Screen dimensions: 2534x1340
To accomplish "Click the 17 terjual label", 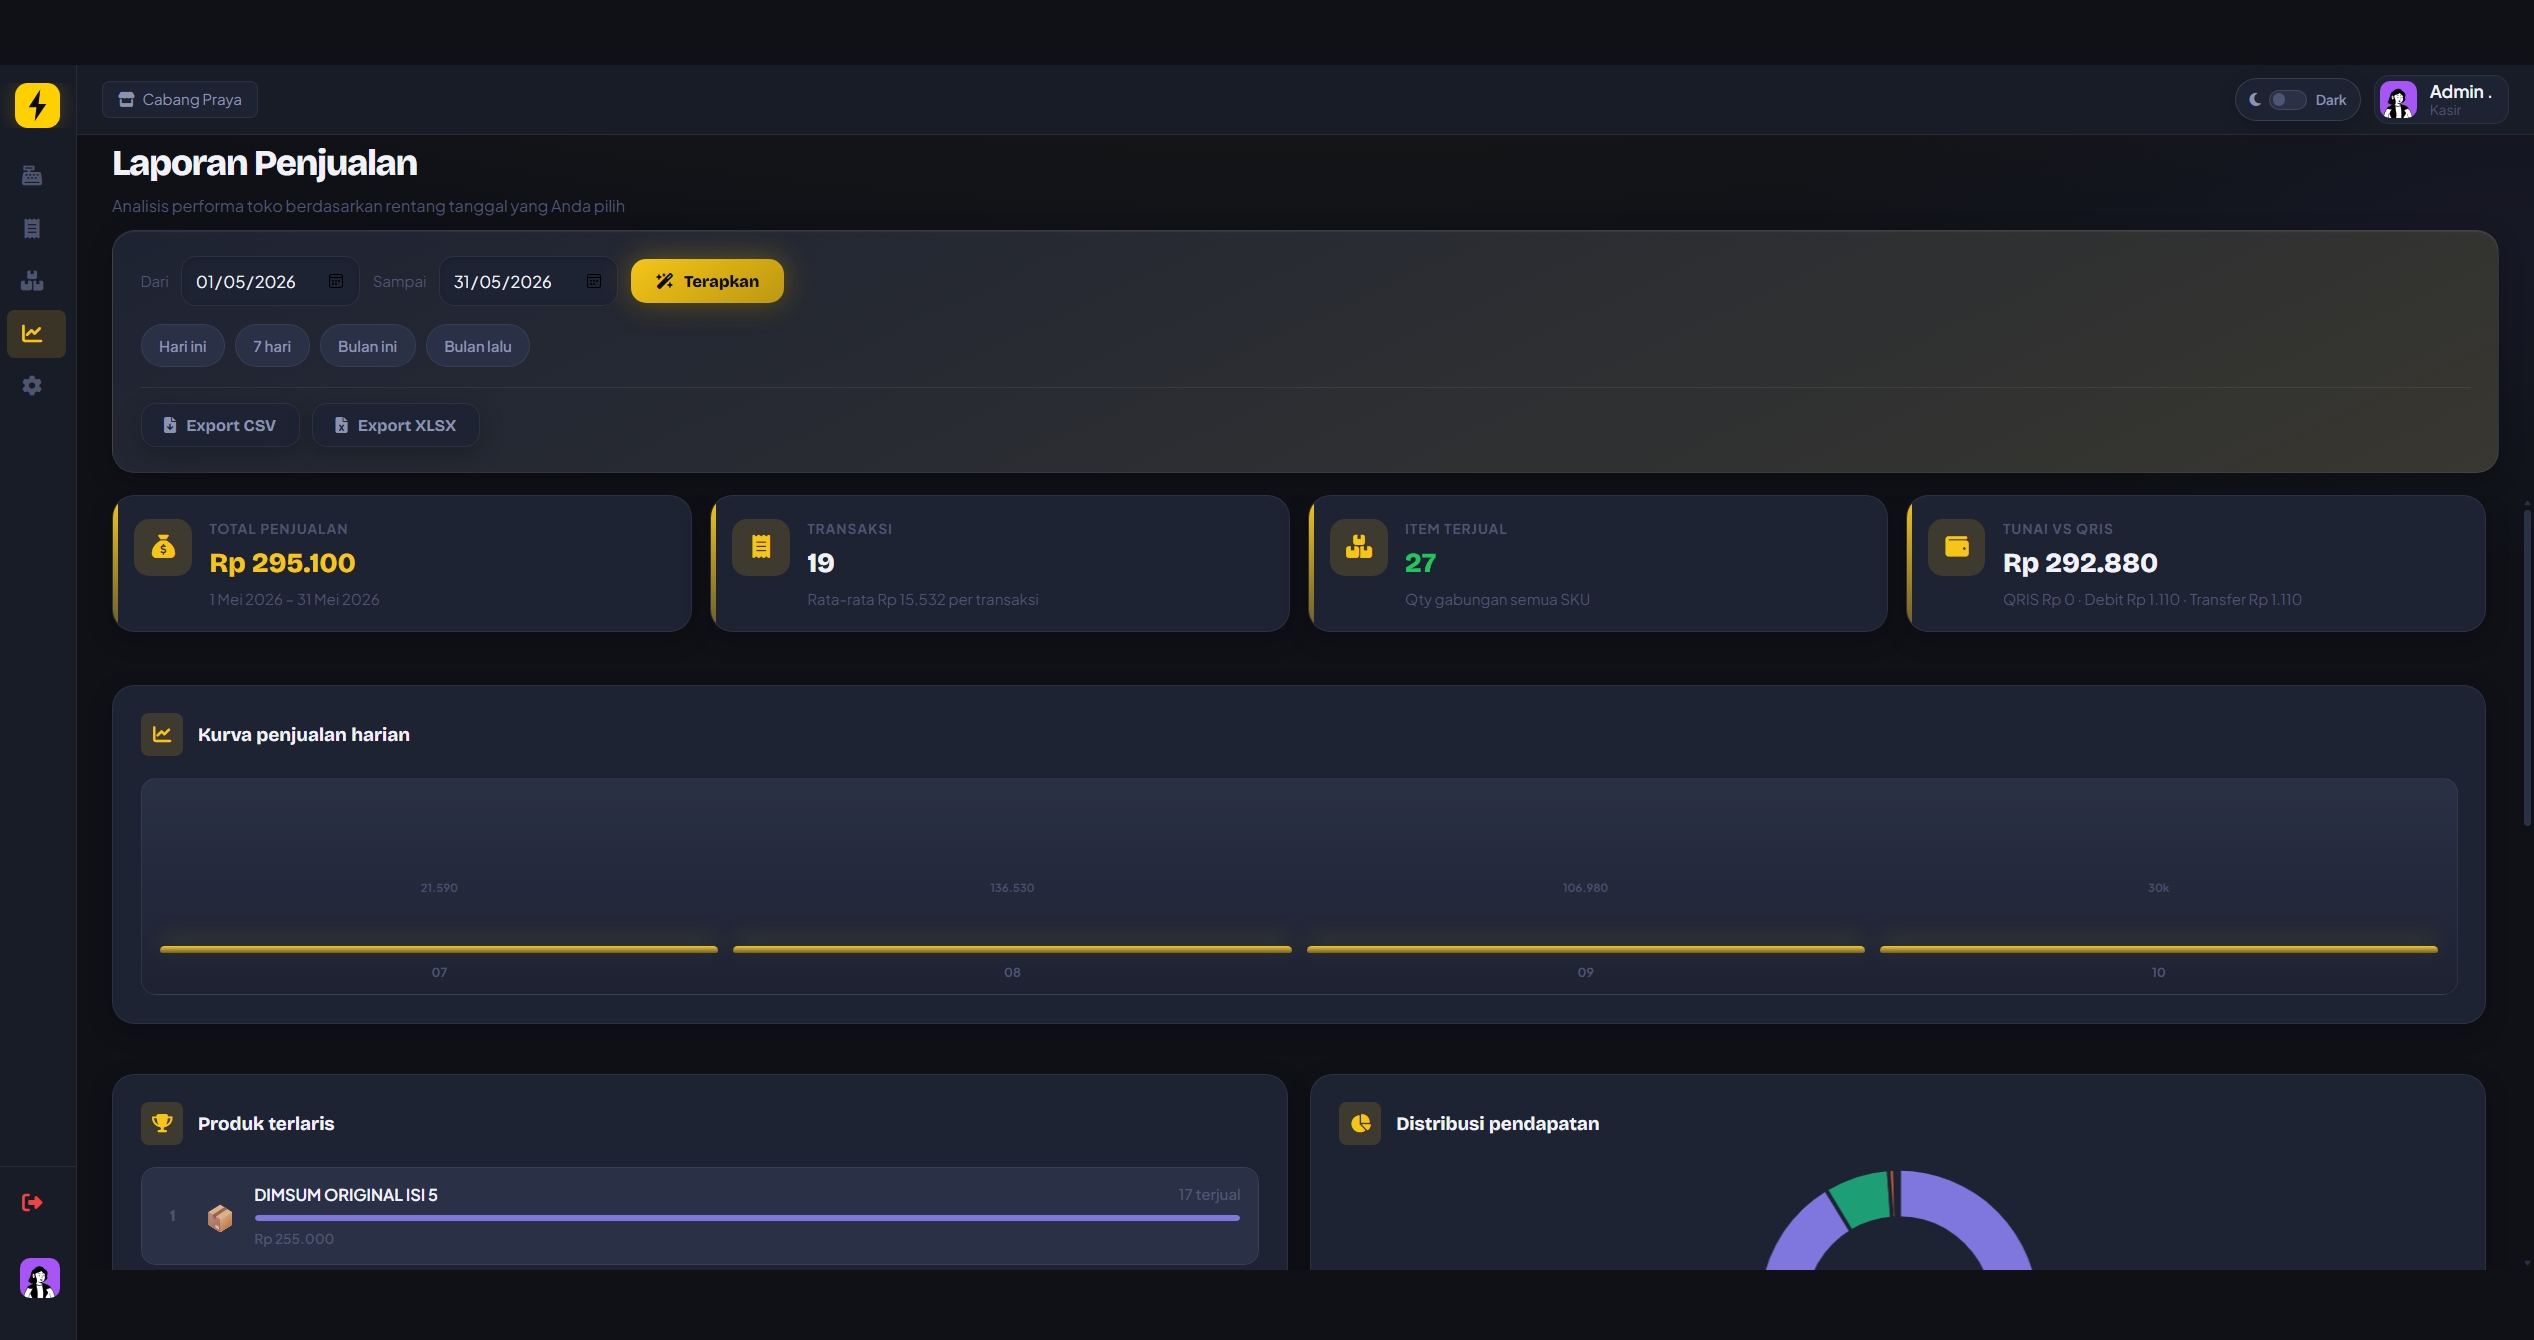I will (1209, 1195).
